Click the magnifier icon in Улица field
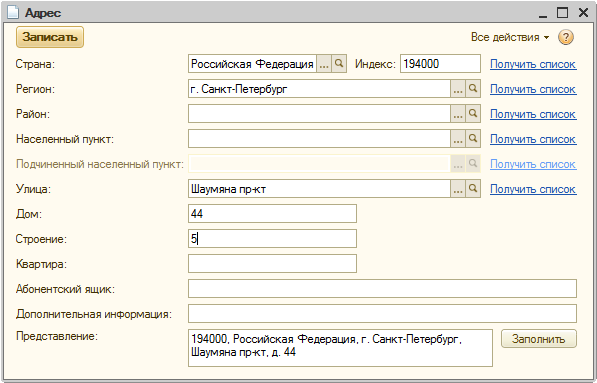Screen dimensions: 597x383 tap(473, 189)
